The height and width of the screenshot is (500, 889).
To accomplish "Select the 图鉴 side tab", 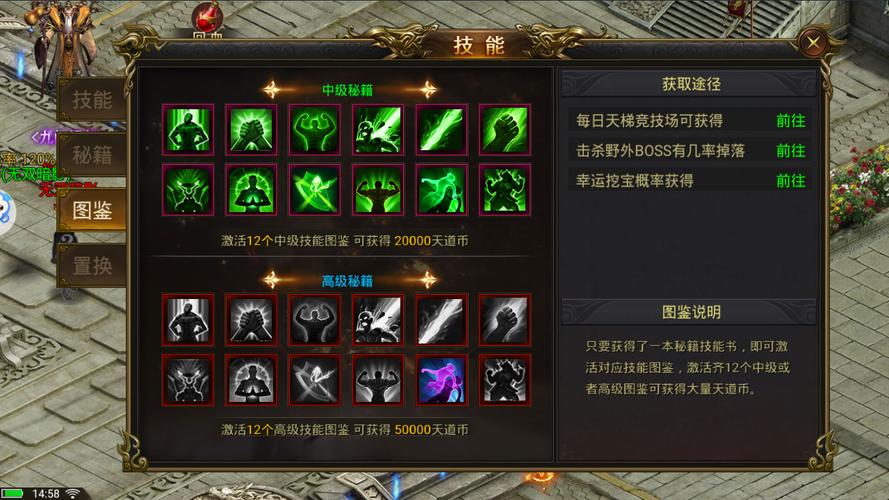I will pyautogui.click(x=92, y=210).
